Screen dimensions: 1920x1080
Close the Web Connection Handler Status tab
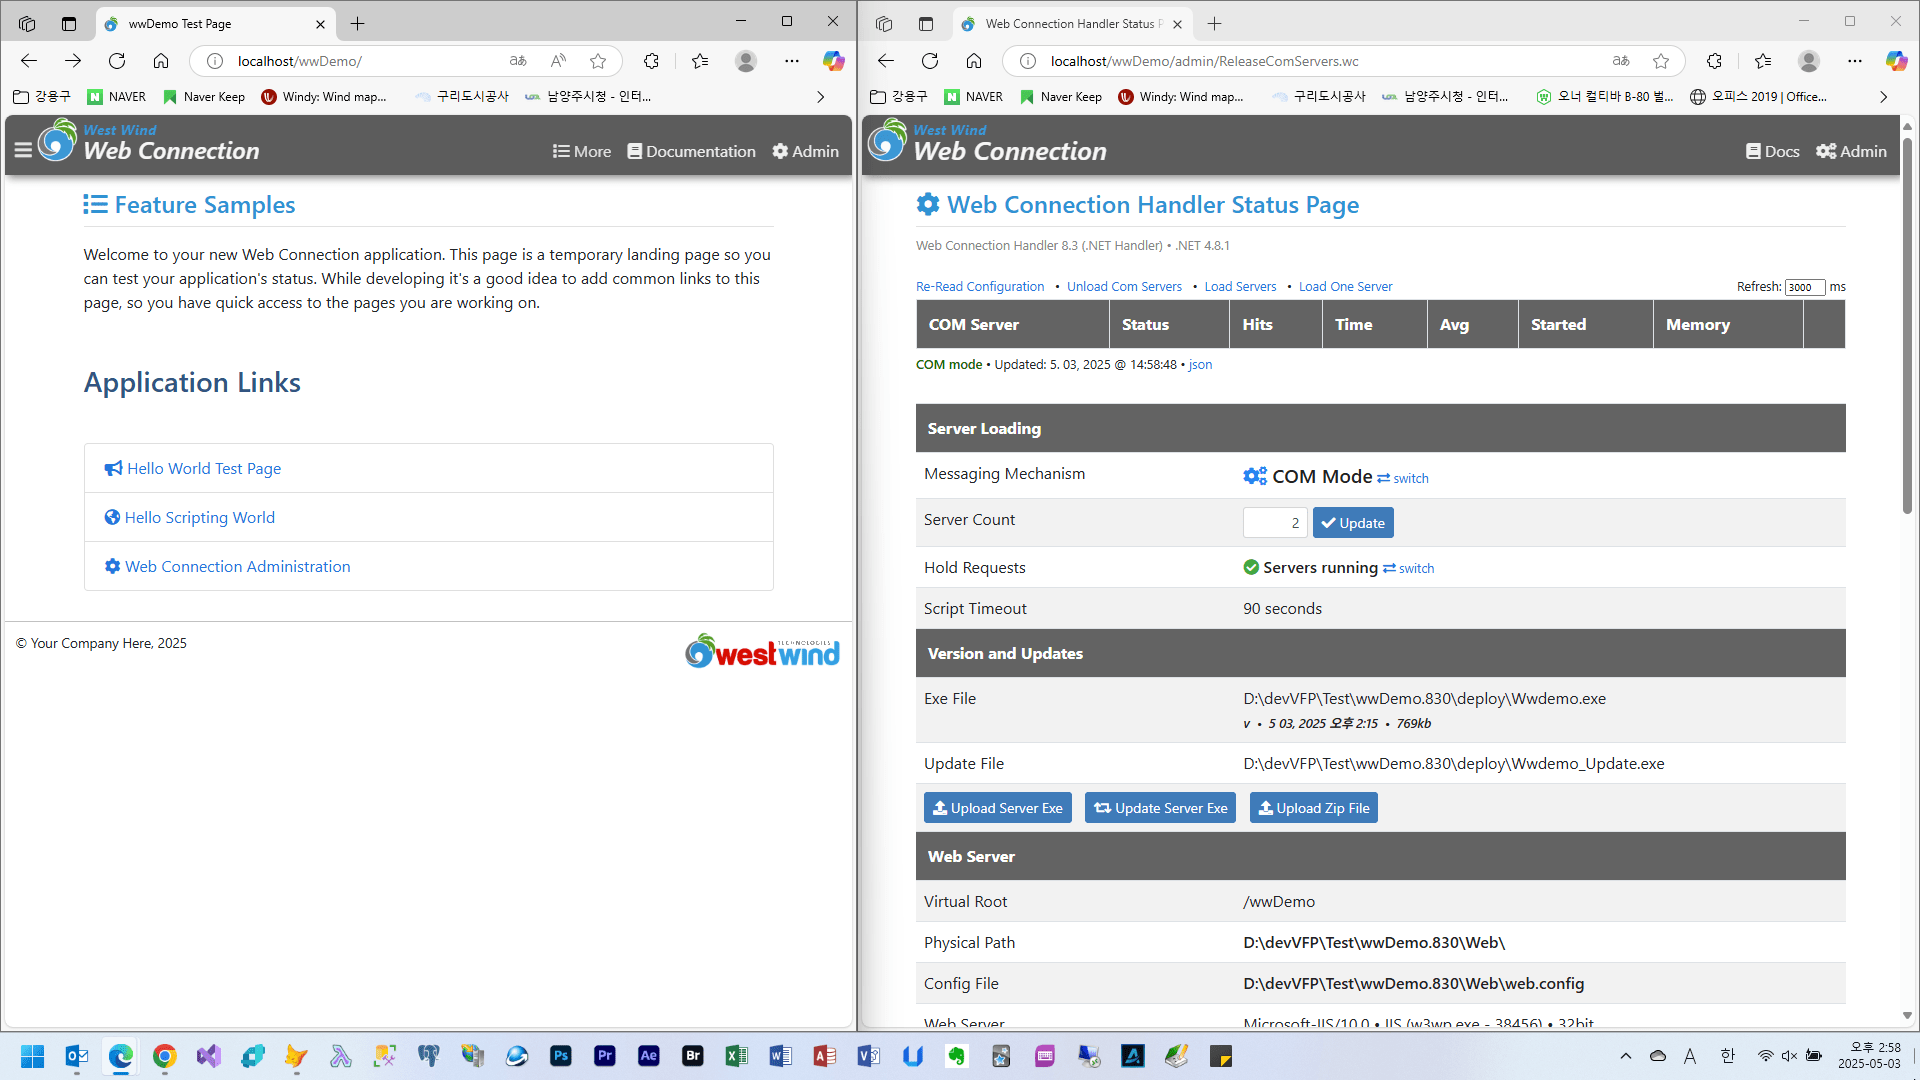click(1177, 24)
